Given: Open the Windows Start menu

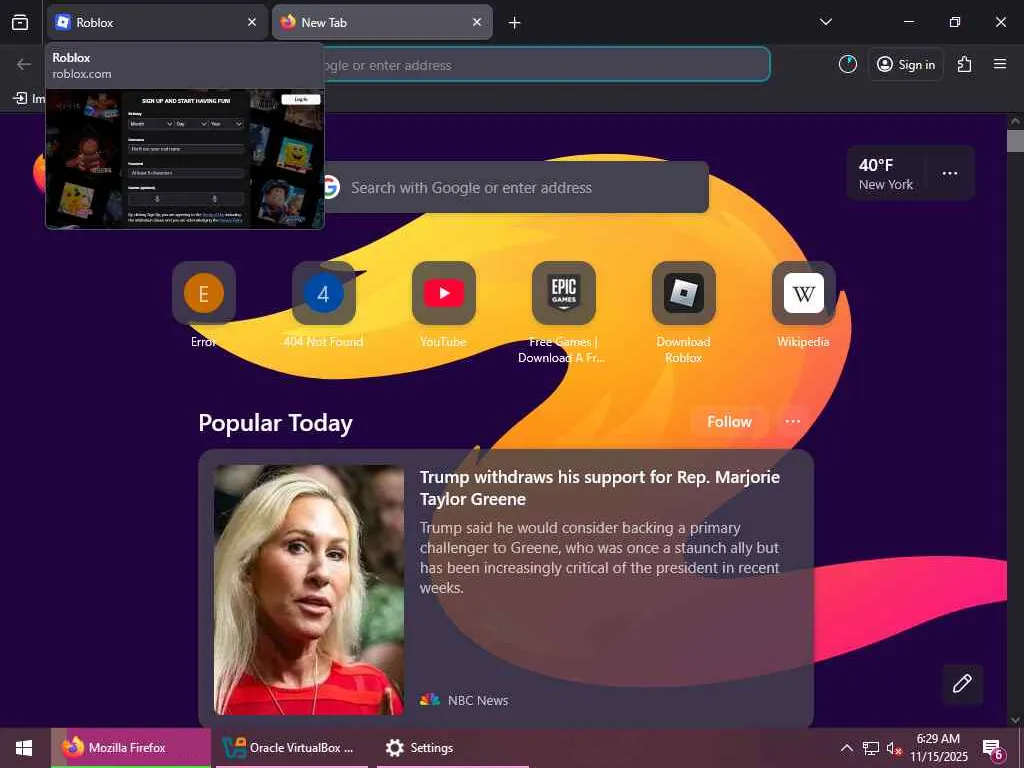Looking at the screenshot, I should click(x=24, y=748).
